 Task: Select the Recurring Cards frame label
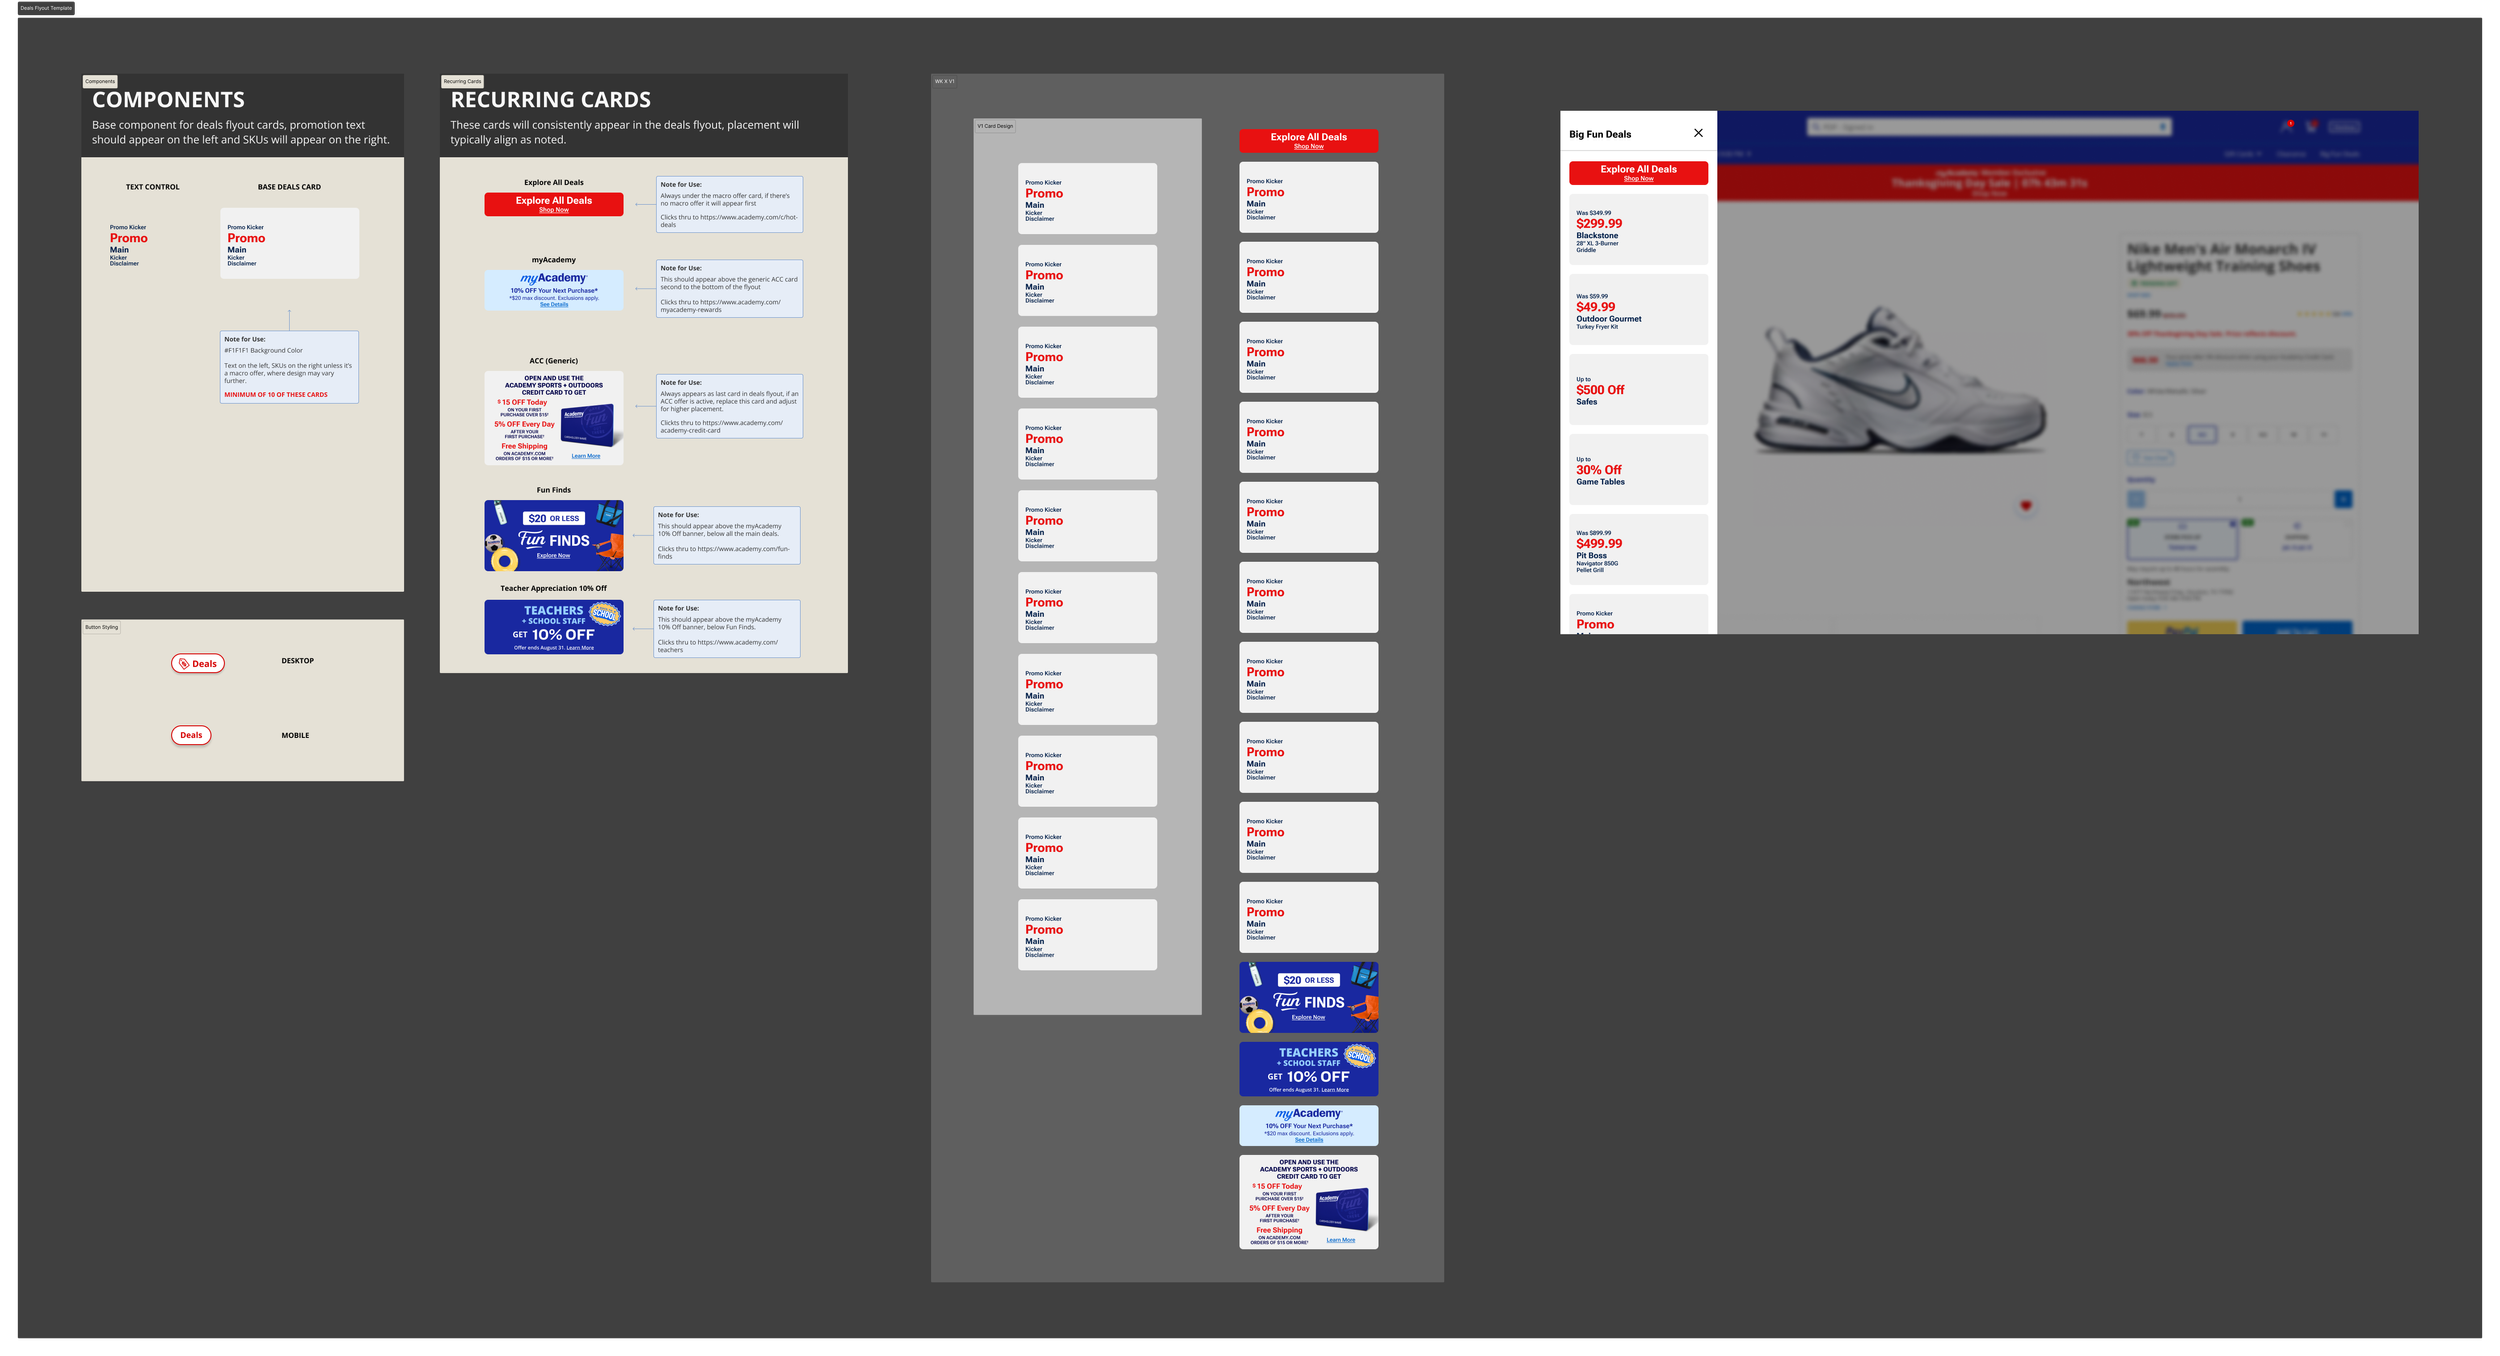pos(462,81)
